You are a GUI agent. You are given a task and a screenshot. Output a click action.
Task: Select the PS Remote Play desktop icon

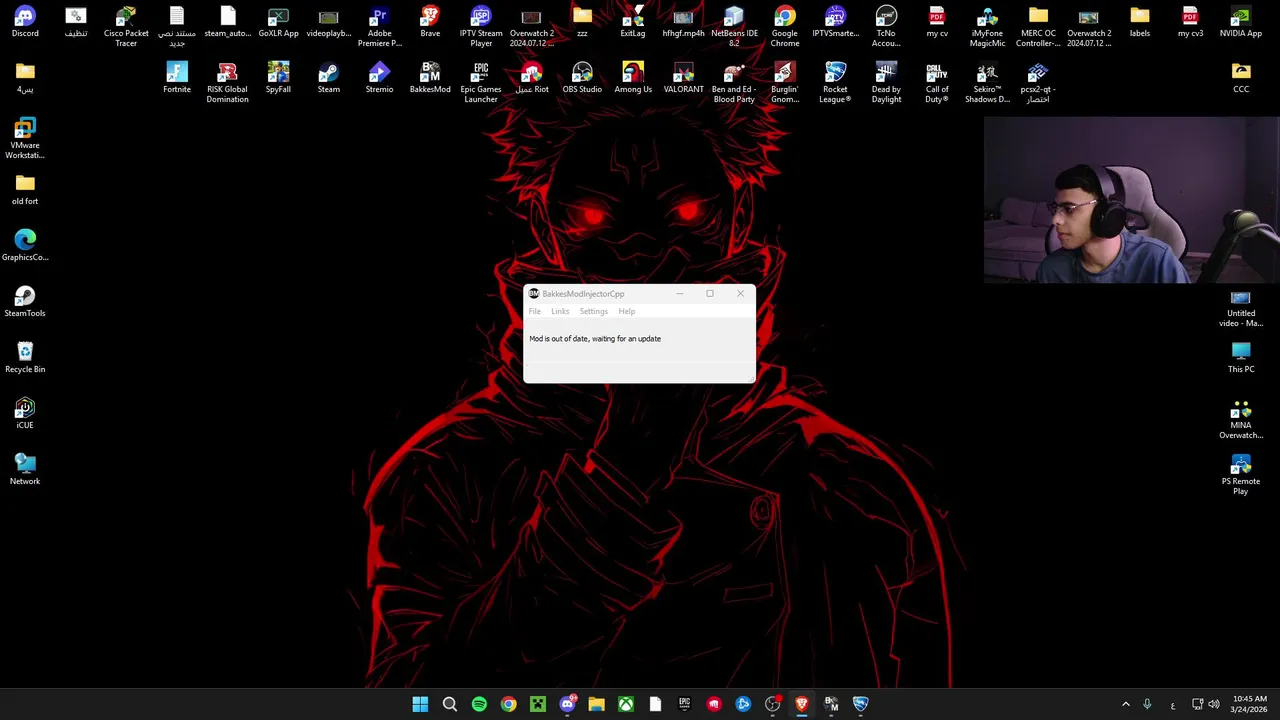click(1241, 475)
